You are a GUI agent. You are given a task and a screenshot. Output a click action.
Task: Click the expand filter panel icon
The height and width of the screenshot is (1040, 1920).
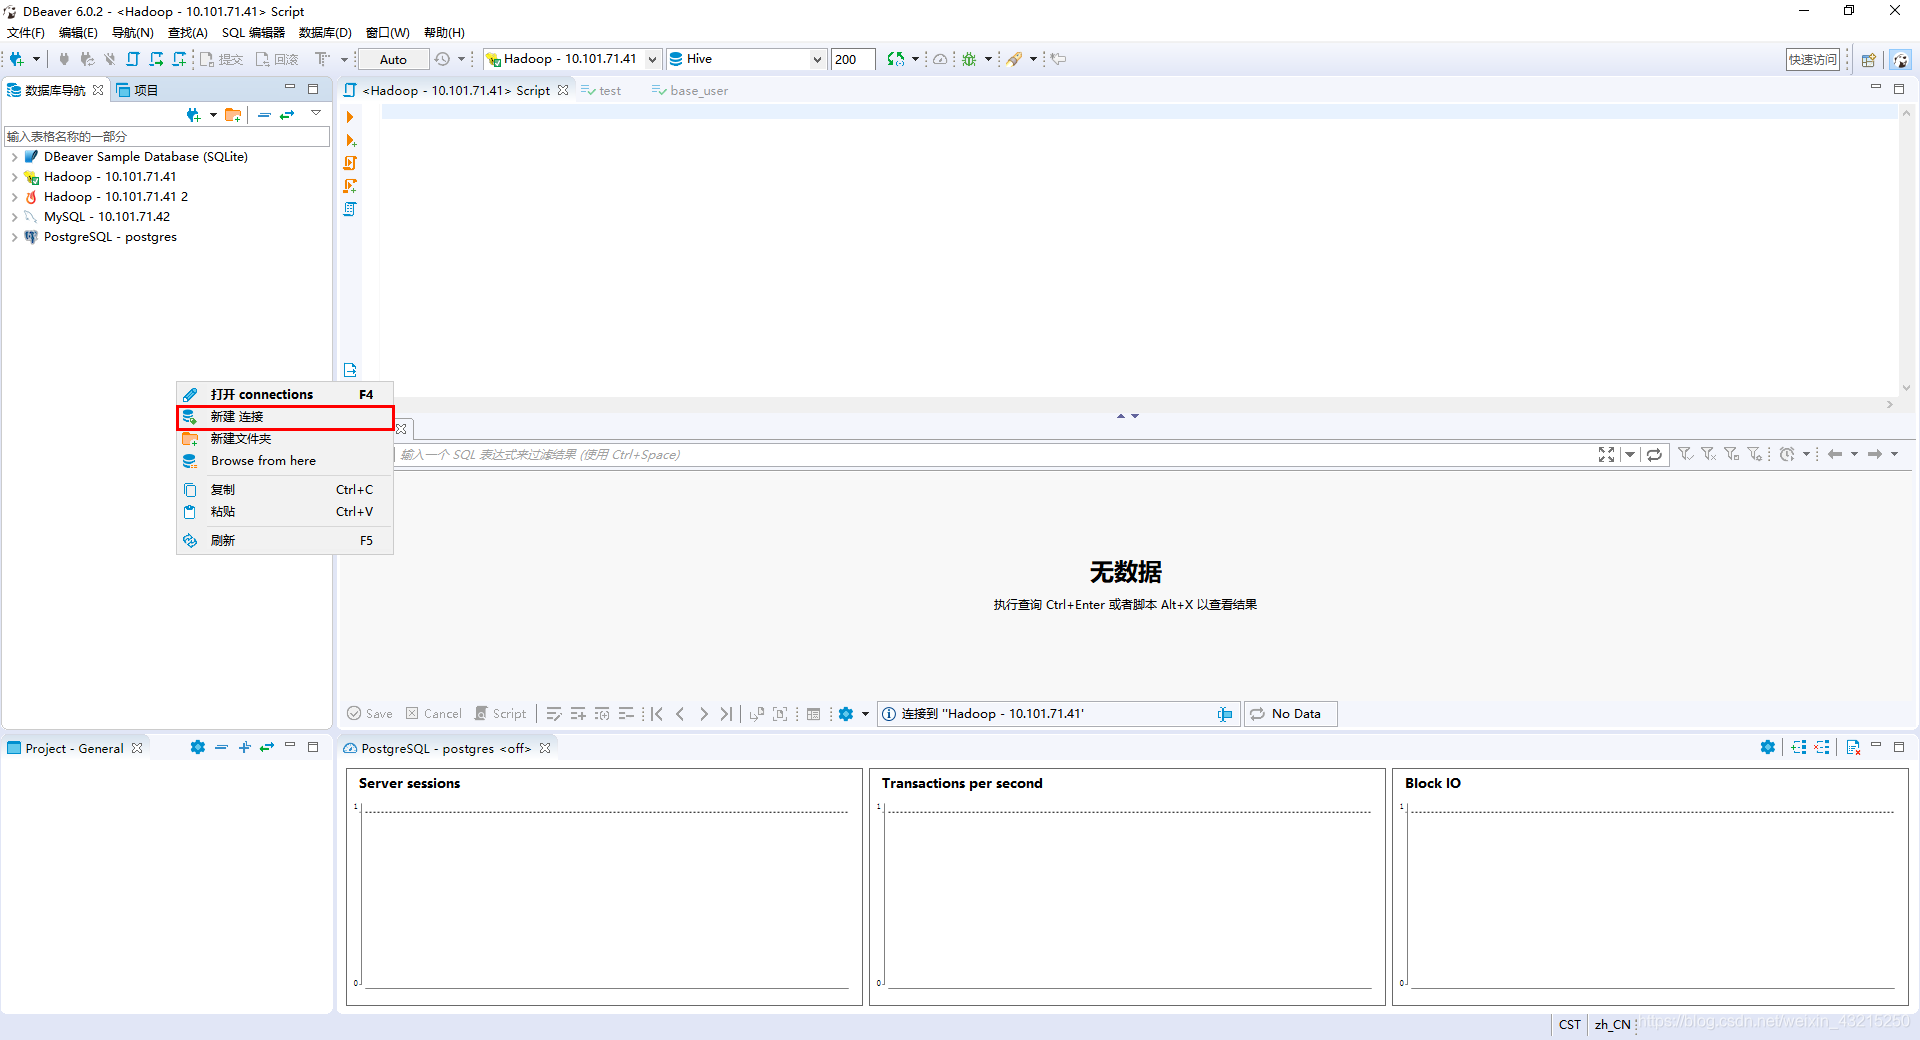point(1606,454)
